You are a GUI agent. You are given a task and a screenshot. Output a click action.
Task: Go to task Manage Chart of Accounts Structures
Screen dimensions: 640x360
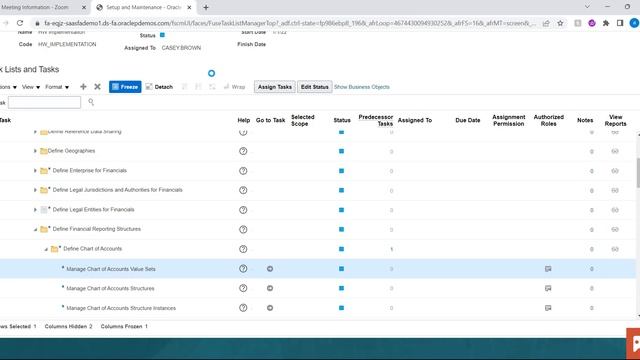pos(270,288)
